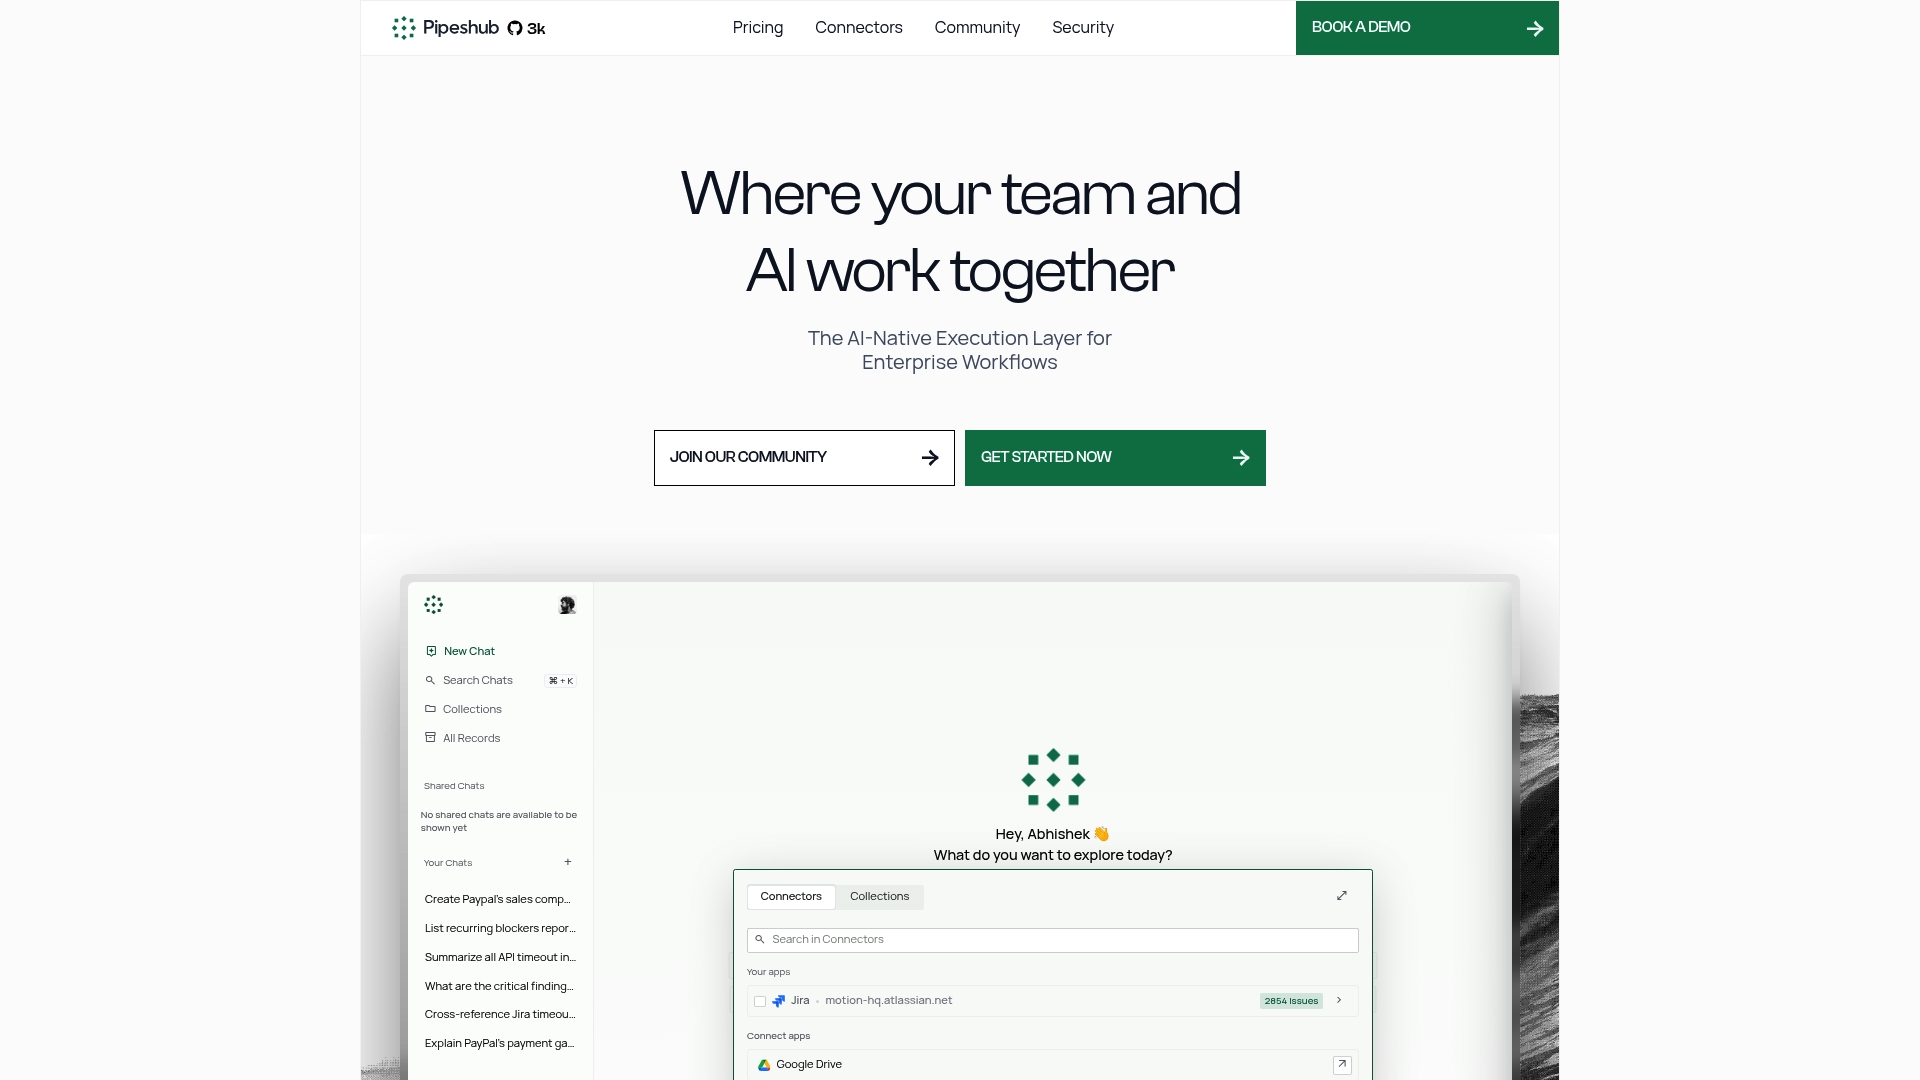Open chat 'Create Paypal's sales comp...'
This screenshot has height=1080, width=1920.
coord(498,899)
